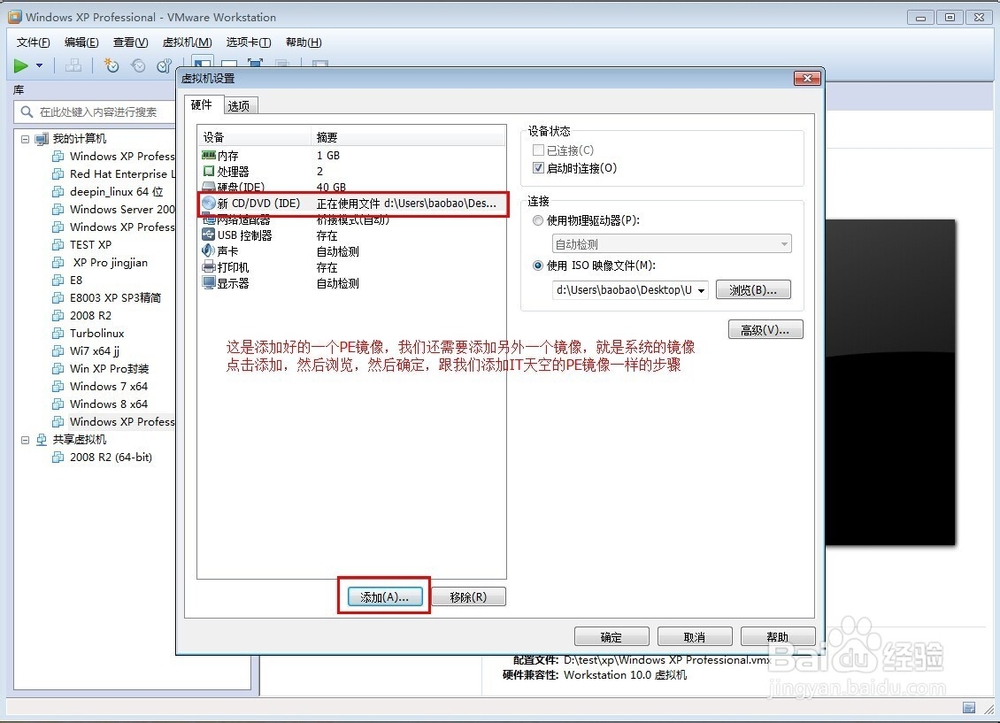Click the 添加(A)... button
Screen dimensions: 1000x723
point(385,597)
